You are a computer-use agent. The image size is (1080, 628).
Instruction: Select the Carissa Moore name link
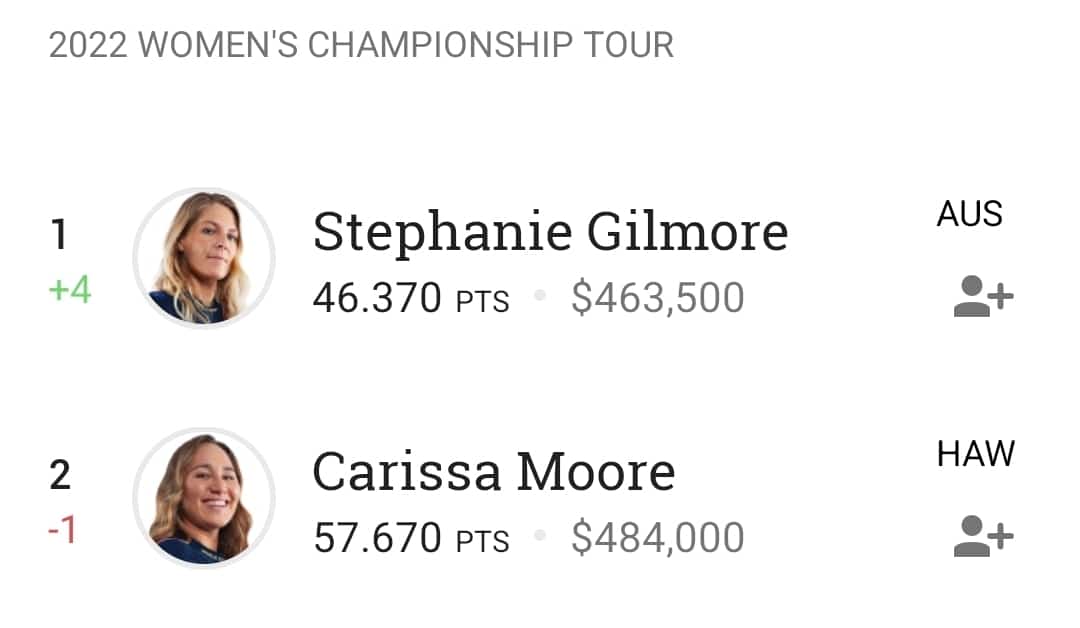click(493, 472)
